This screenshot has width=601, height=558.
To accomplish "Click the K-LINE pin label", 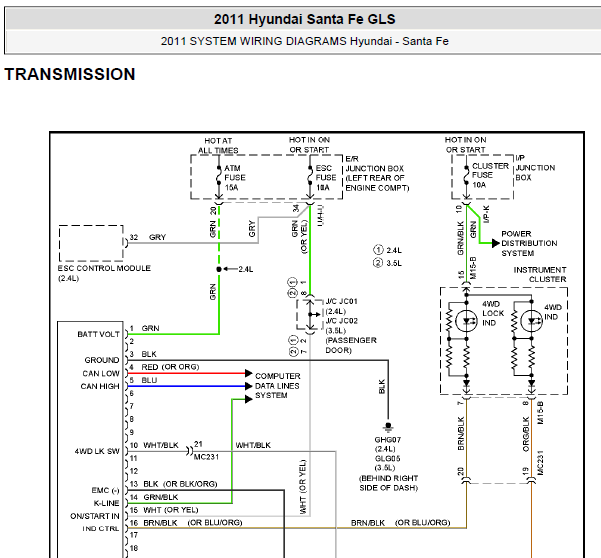I will (107, 503).
